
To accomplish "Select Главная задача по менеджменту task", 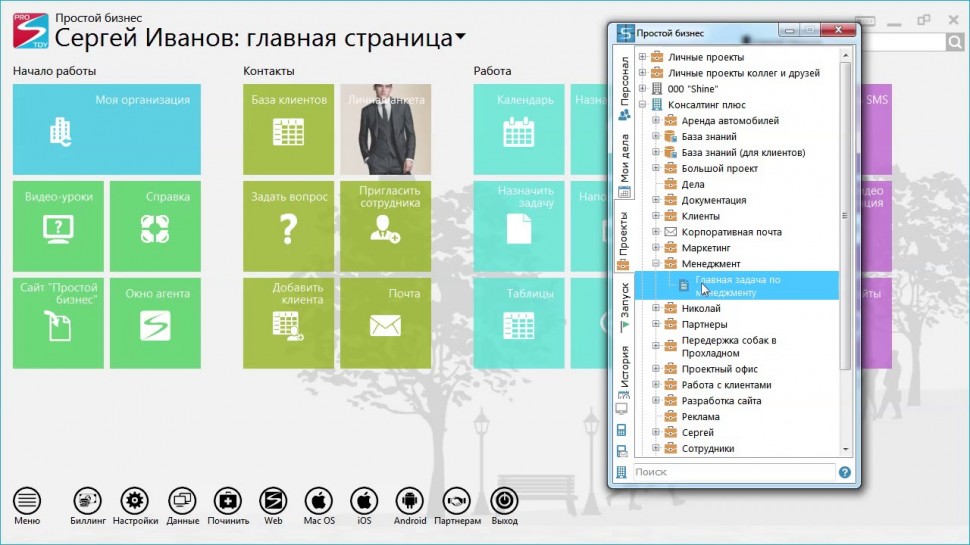I will click(x=737, y=286).
